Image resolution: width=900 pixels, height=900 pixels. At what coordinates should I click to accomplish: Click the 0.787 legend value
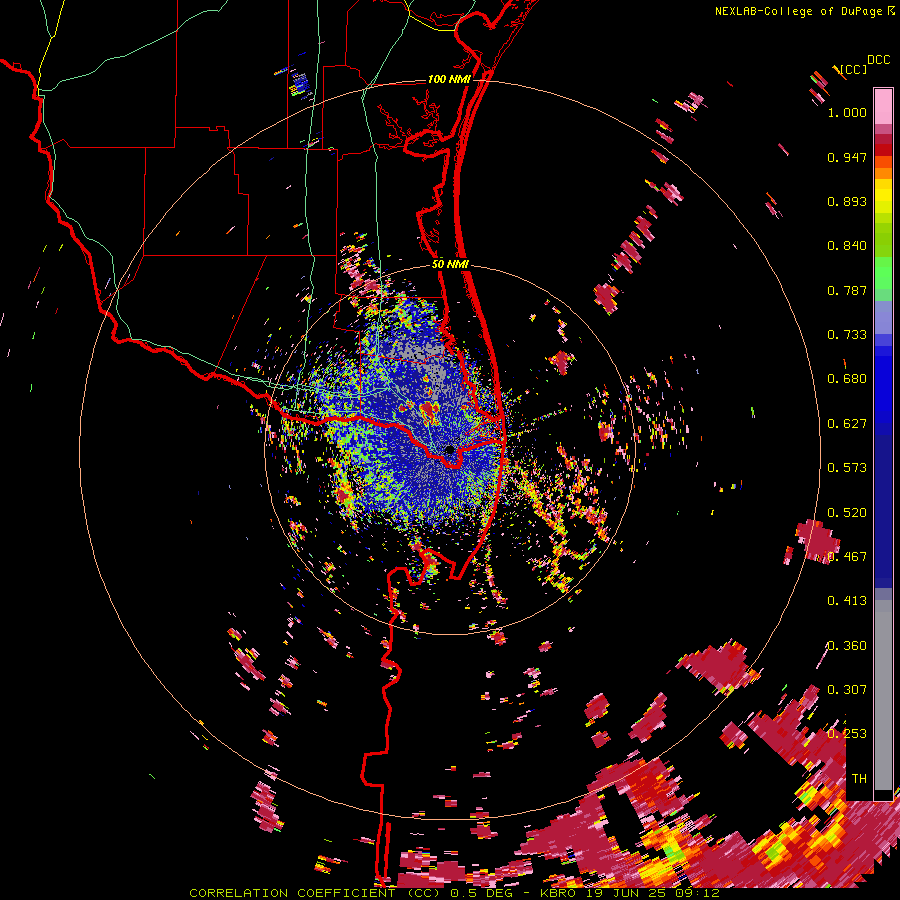click(x=847, y=290)
